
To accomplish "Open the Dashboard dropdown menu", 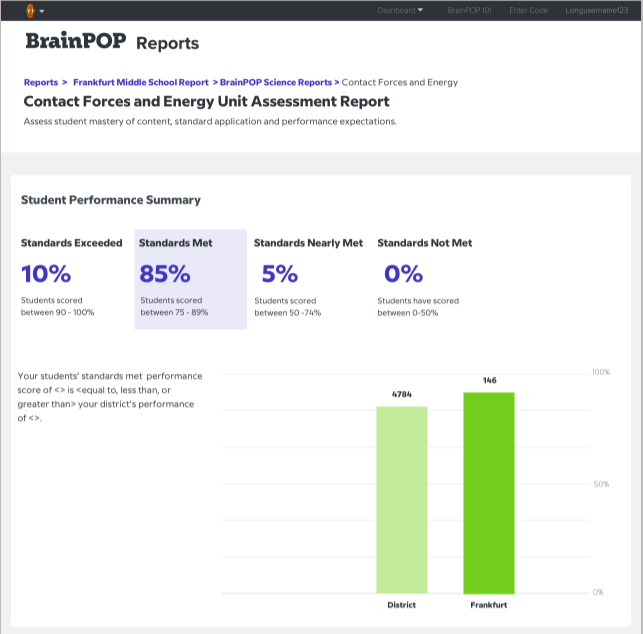I will 400,10.
